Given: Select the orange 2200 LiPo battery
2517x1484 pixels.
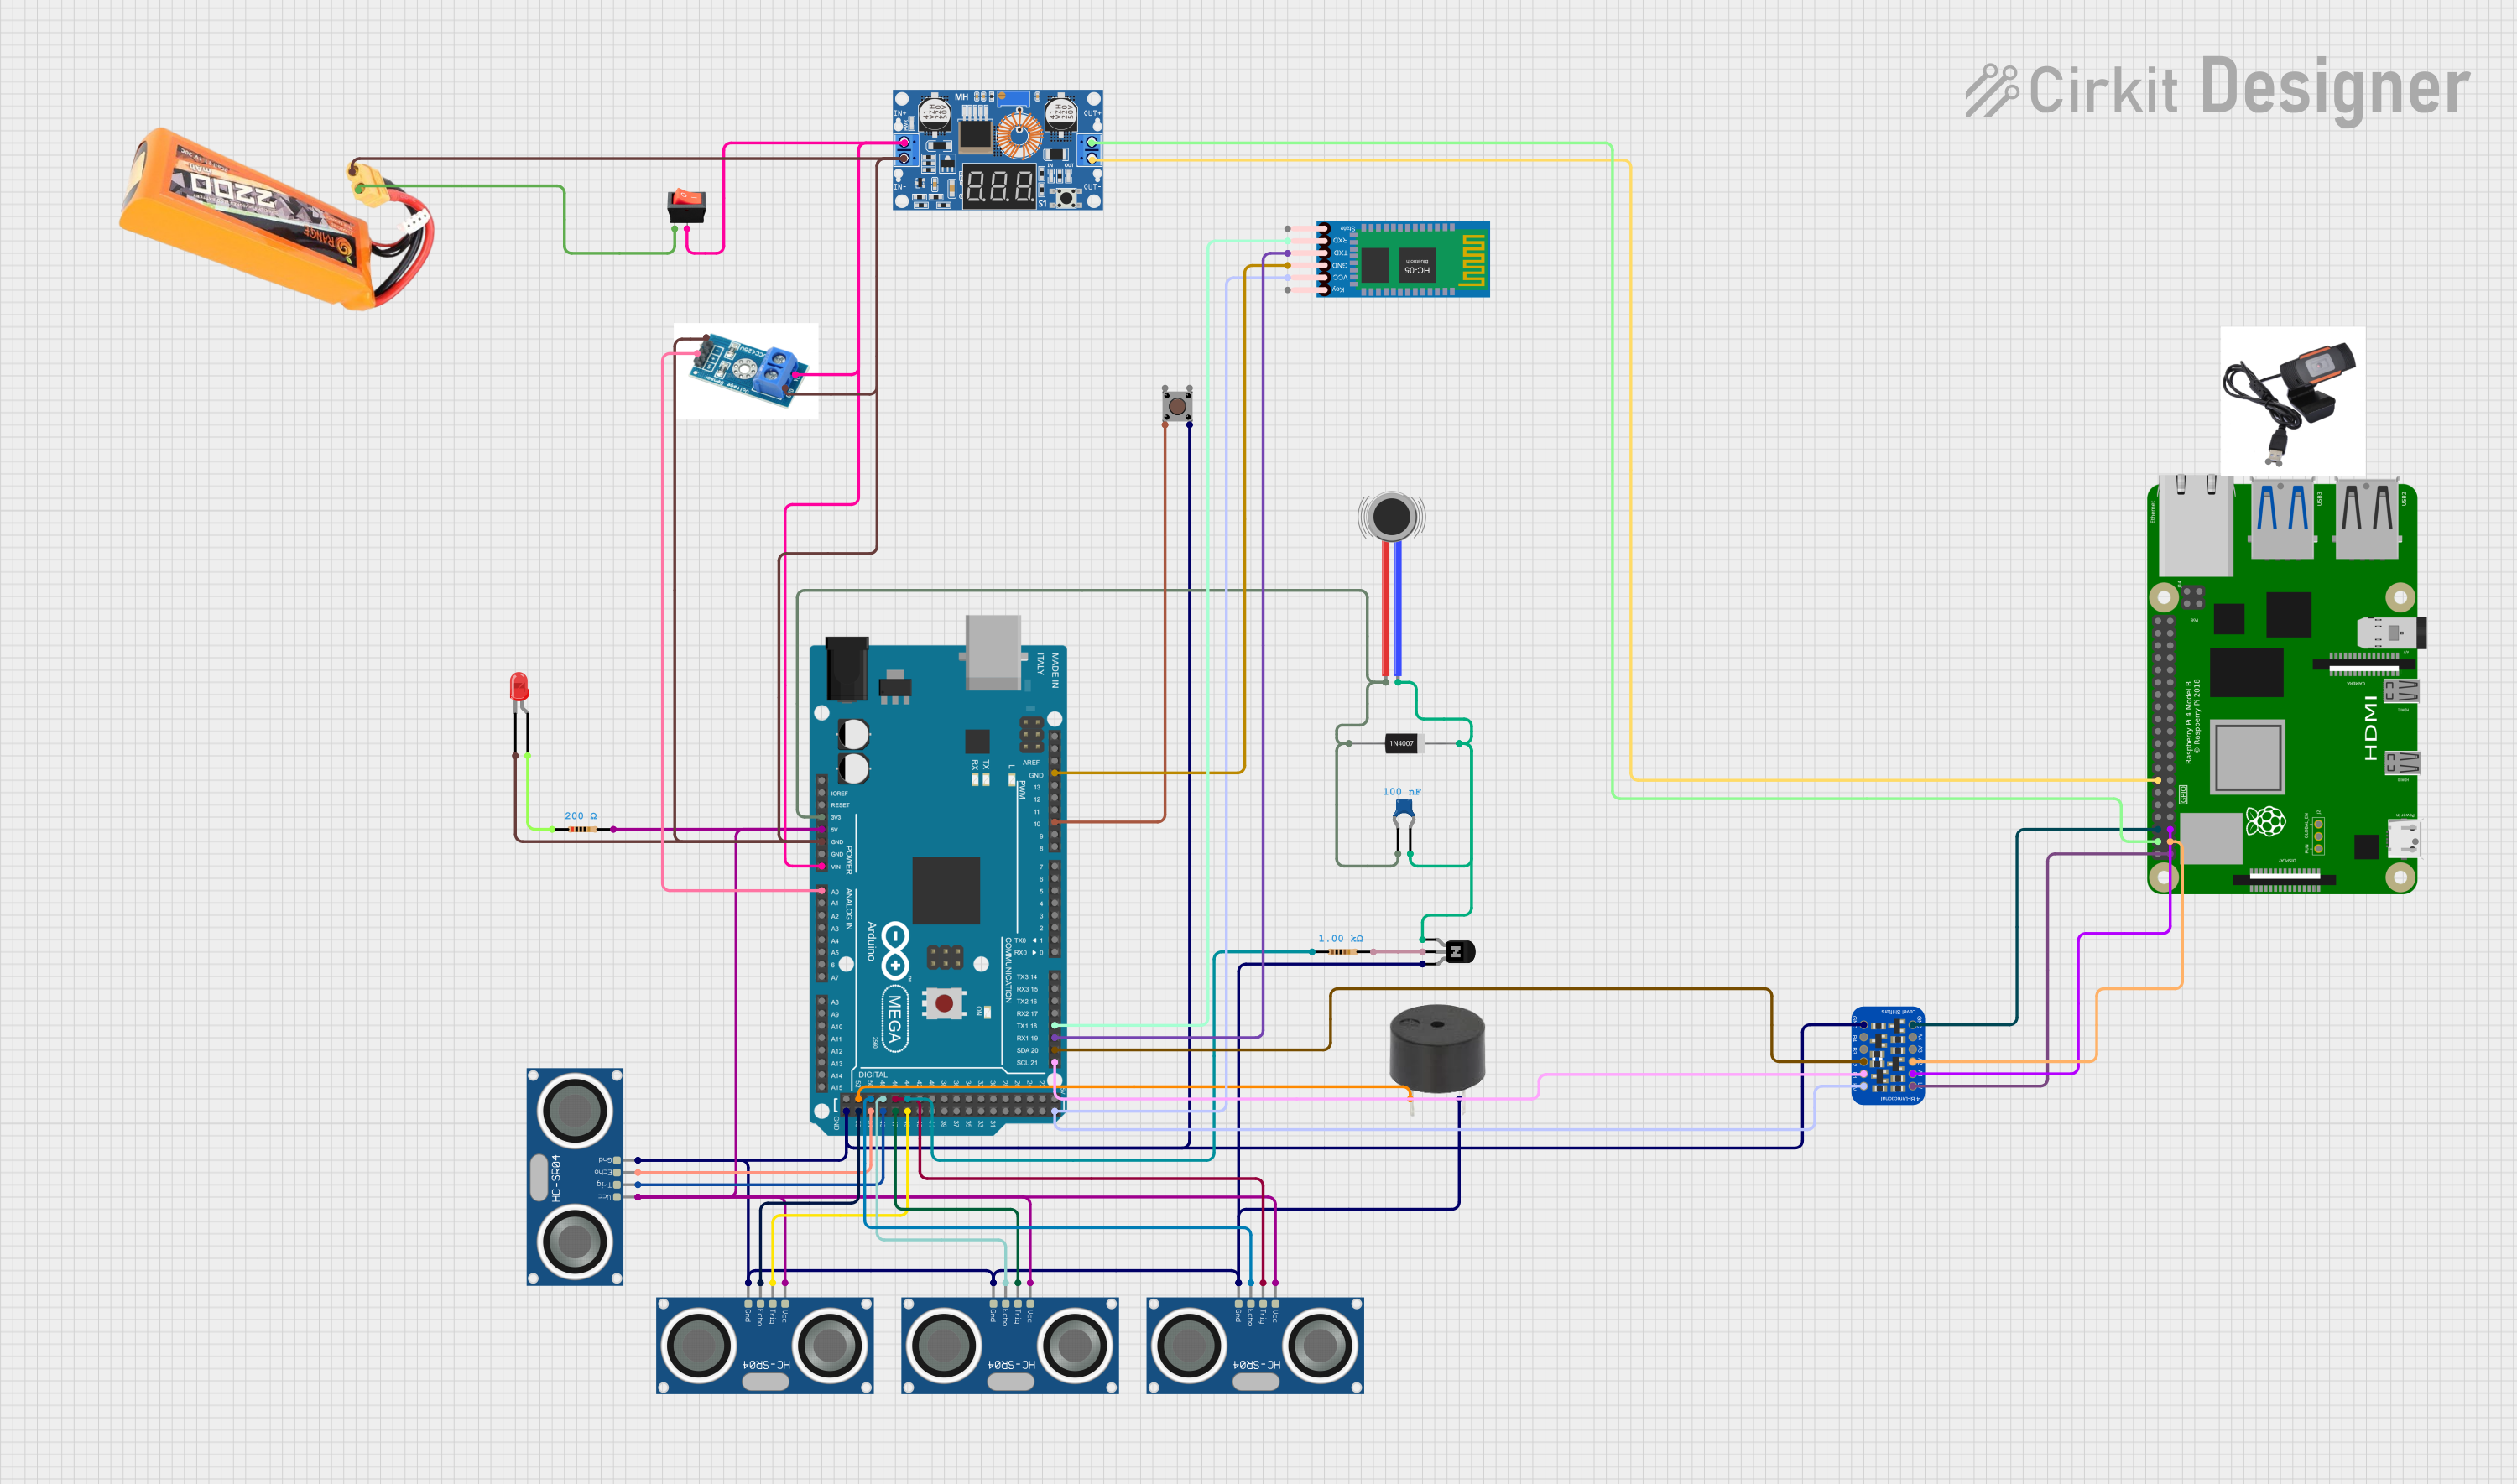Looking at the screenshot, I should click(x=276, y=219).
